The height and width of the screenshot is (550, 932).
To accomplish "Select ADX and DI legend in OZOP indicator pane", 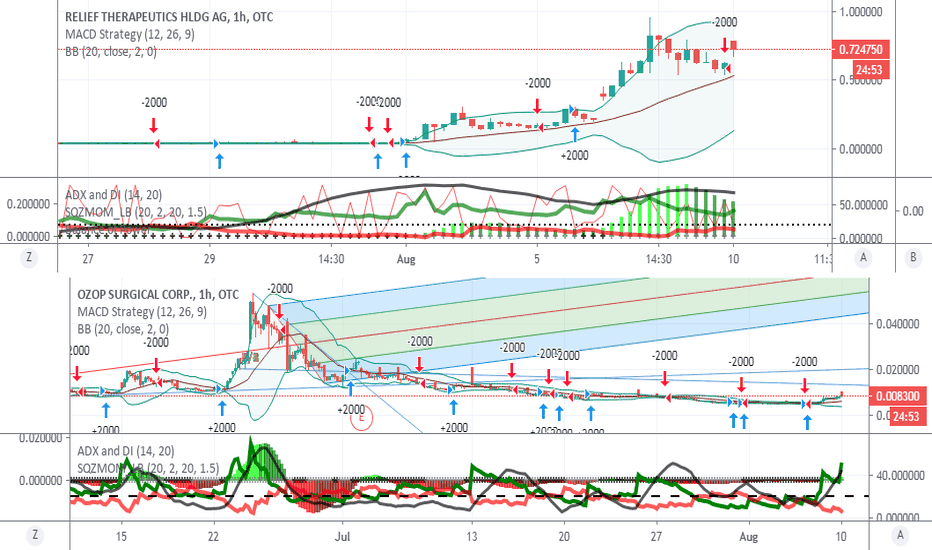I will [x=126, y=451].
